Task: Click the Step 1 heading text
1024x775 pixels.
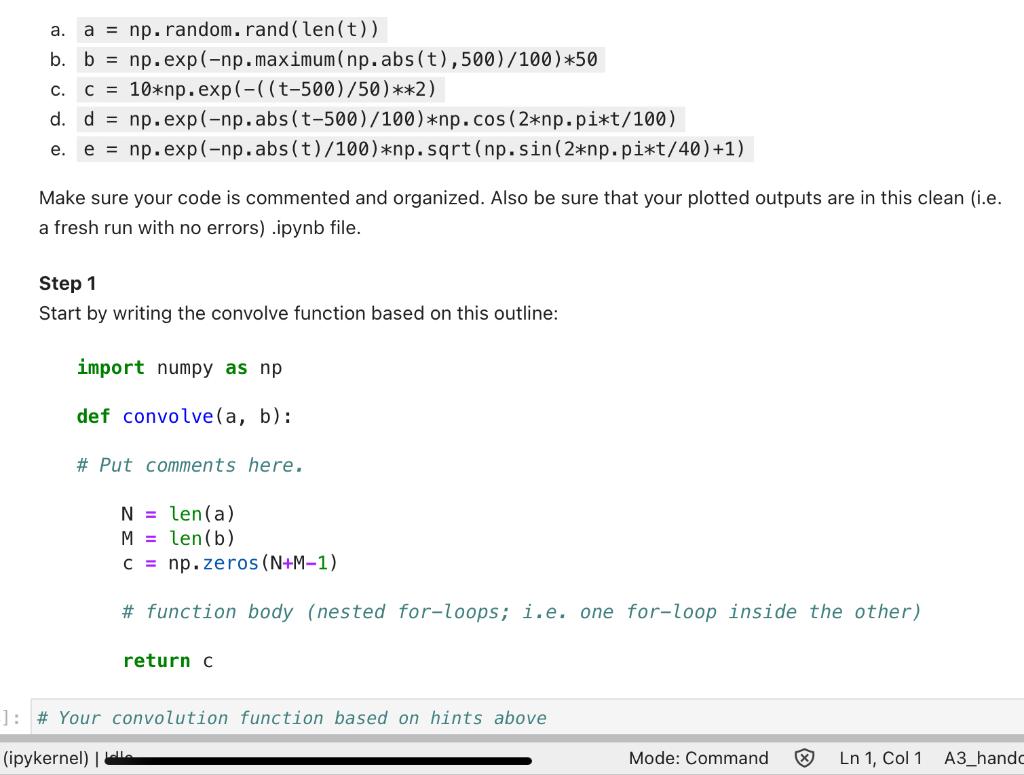Action: pyautogui.click(x=67, y=283)
